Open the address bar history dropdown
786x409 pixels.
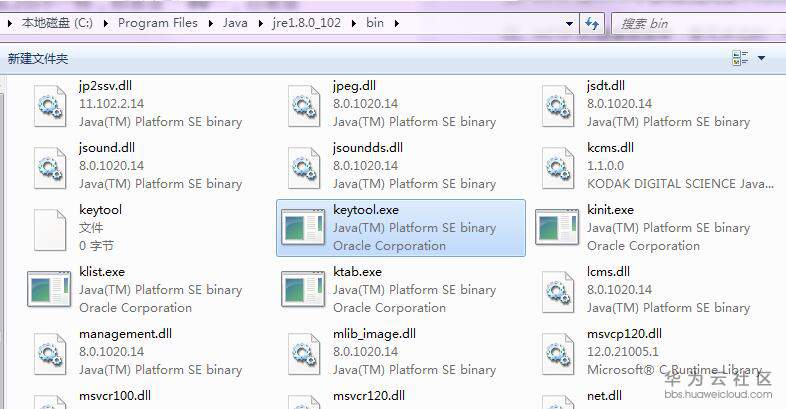pyautogui.click(x=569, y=24)
